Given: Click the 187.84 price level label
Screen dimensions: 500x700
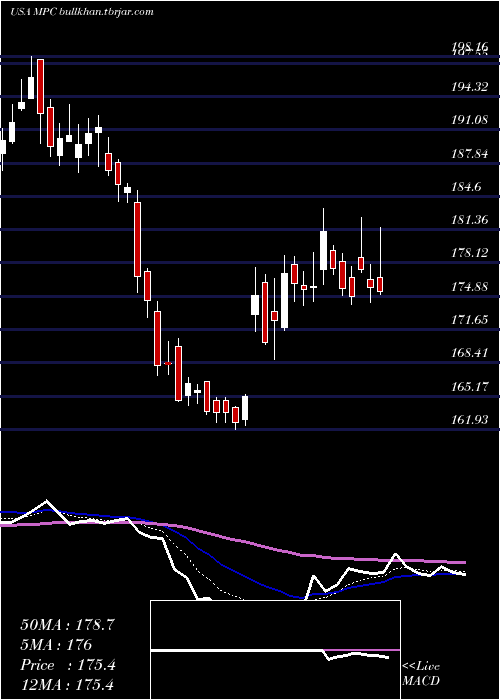Looking at the screenshot, I should (x=469, y=154).
